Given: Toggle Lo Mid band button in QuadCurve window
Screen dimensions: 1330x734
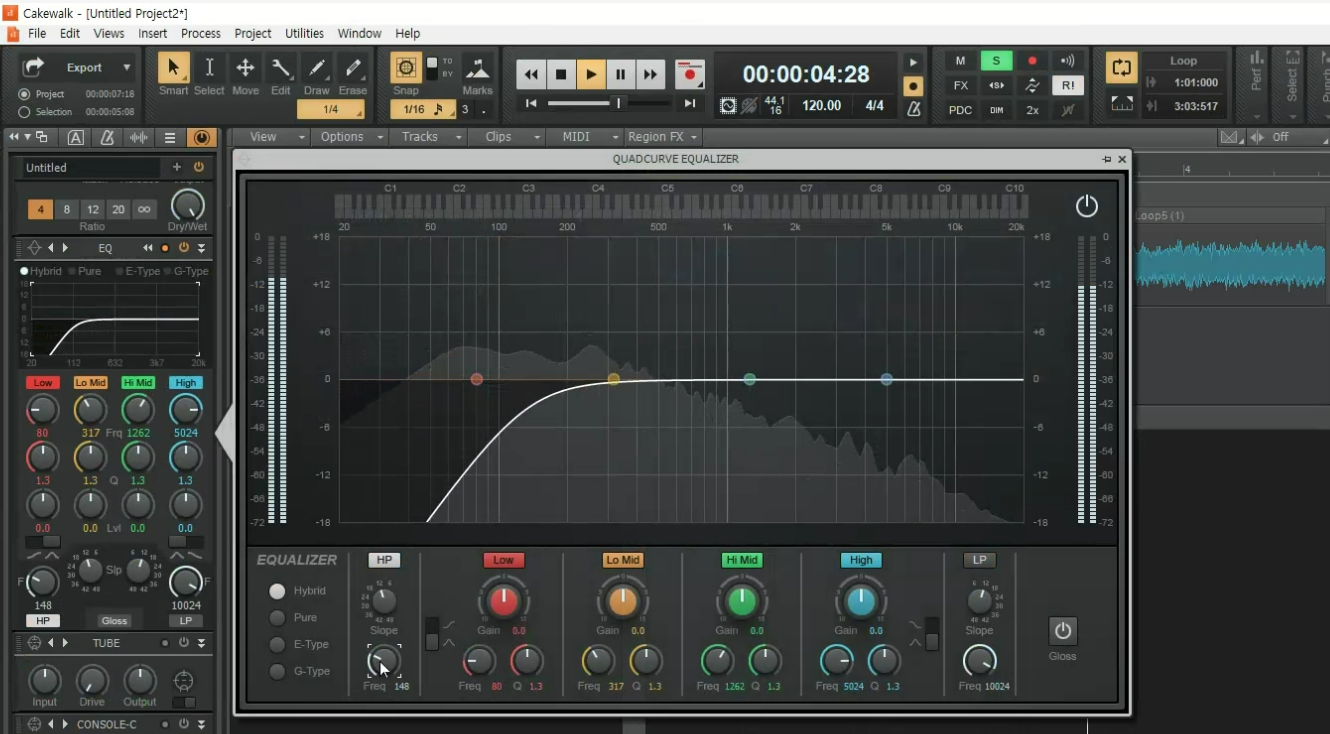Looking at the screenshot, I should pos(622,560).
